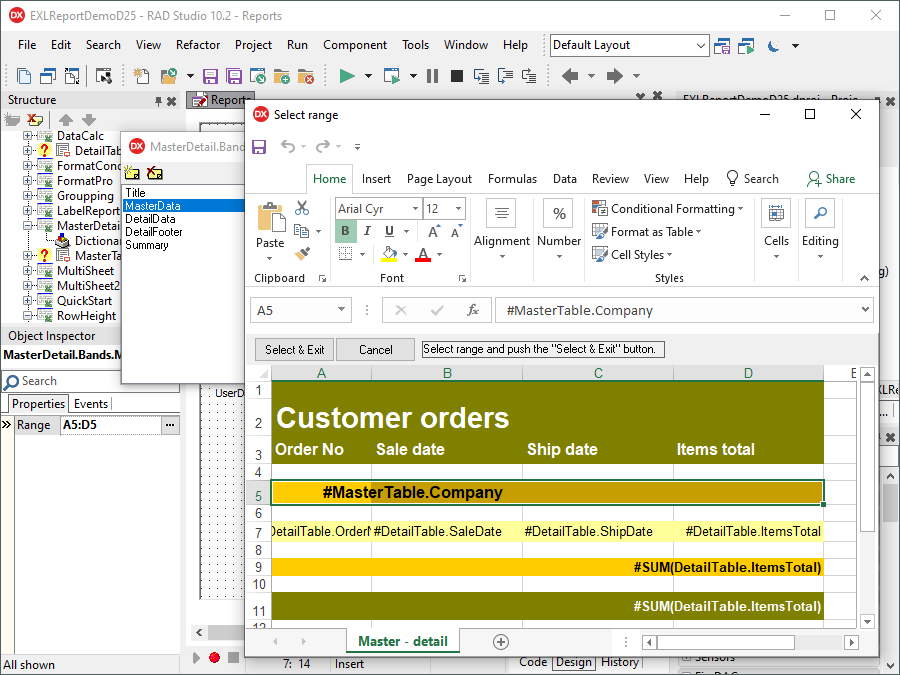Open the Component menu in RAD Studio
This screenshot has height=675, width=900.
(355, 45)
